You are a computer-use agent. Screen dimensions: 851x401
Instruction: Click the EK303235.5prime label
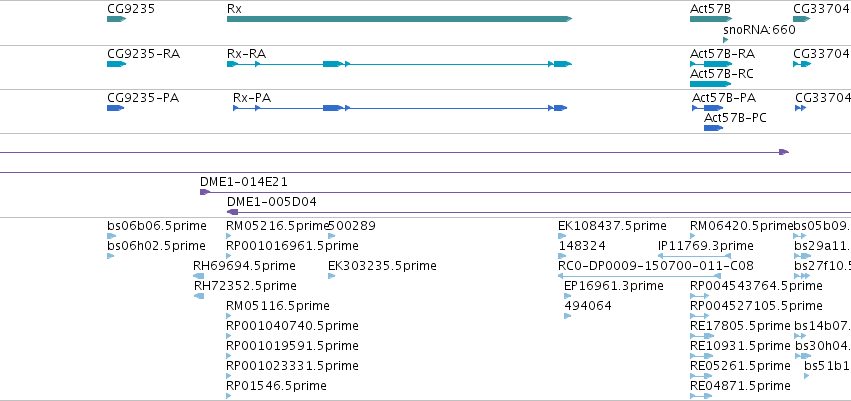tap(382, 266)
